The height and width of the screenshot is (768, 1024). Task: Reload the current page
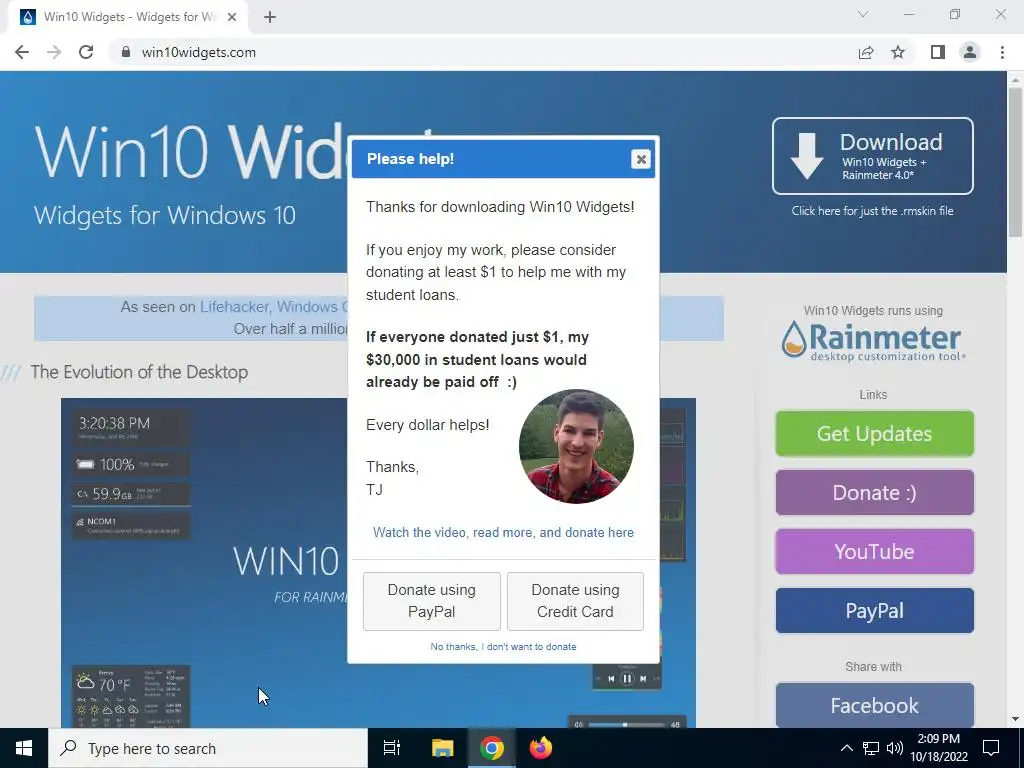coord(86,52)
